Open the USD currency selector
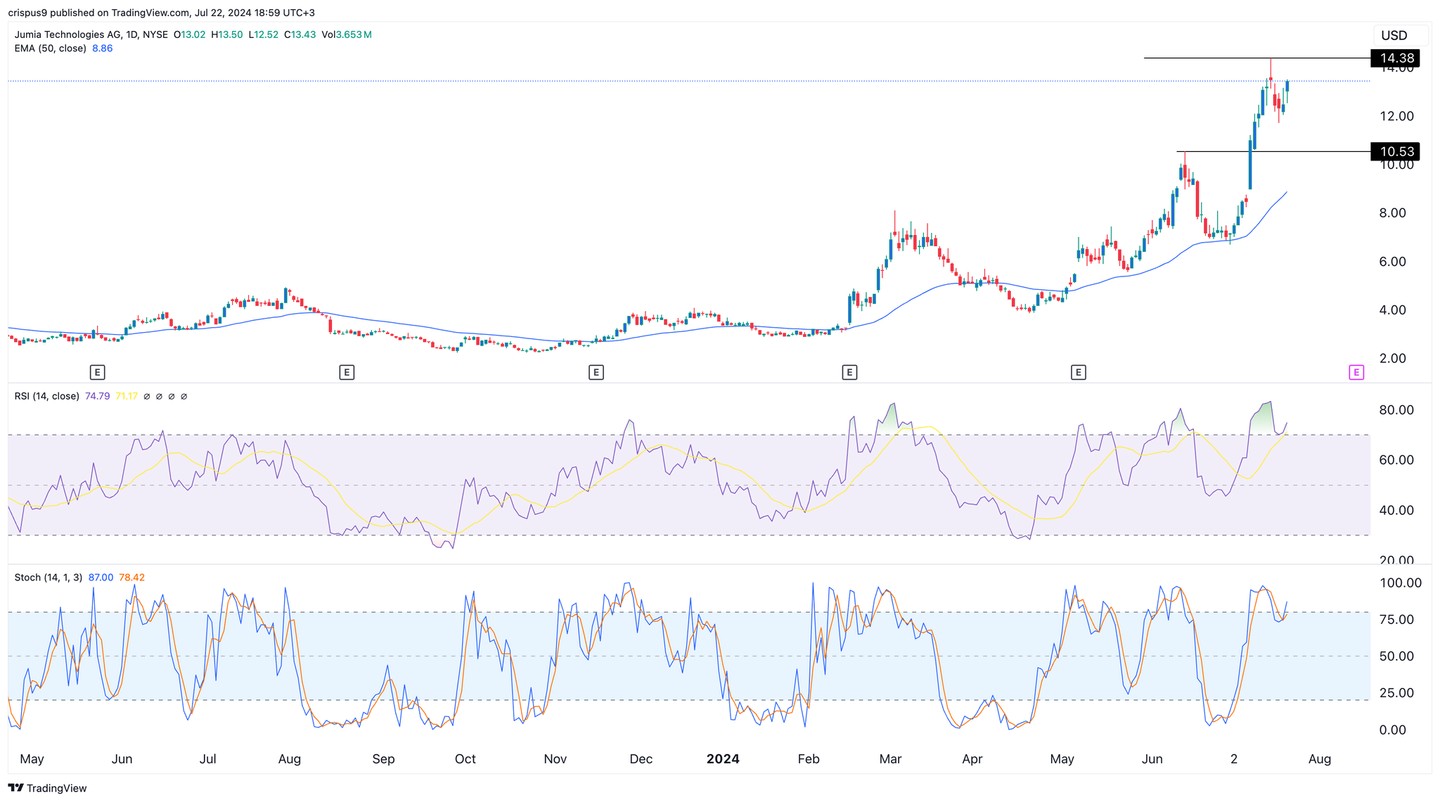 (1393, 35)
